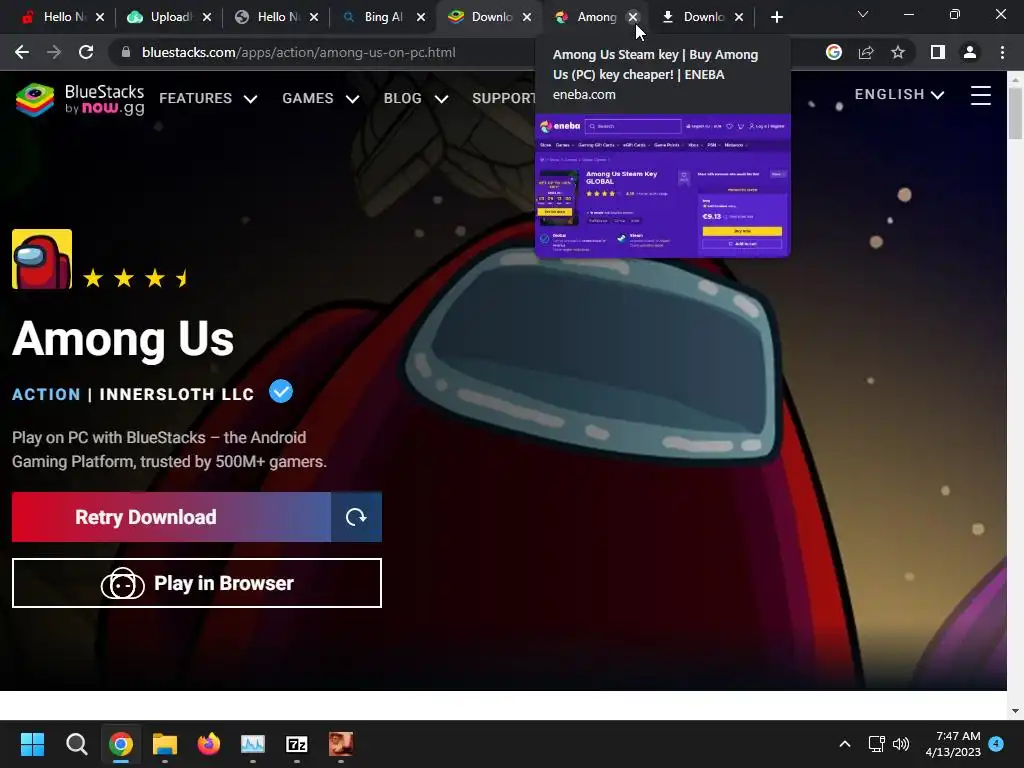Go back with the browser back arrow
This screenshot has height=768, width=1024.
(x=22, y=52)
